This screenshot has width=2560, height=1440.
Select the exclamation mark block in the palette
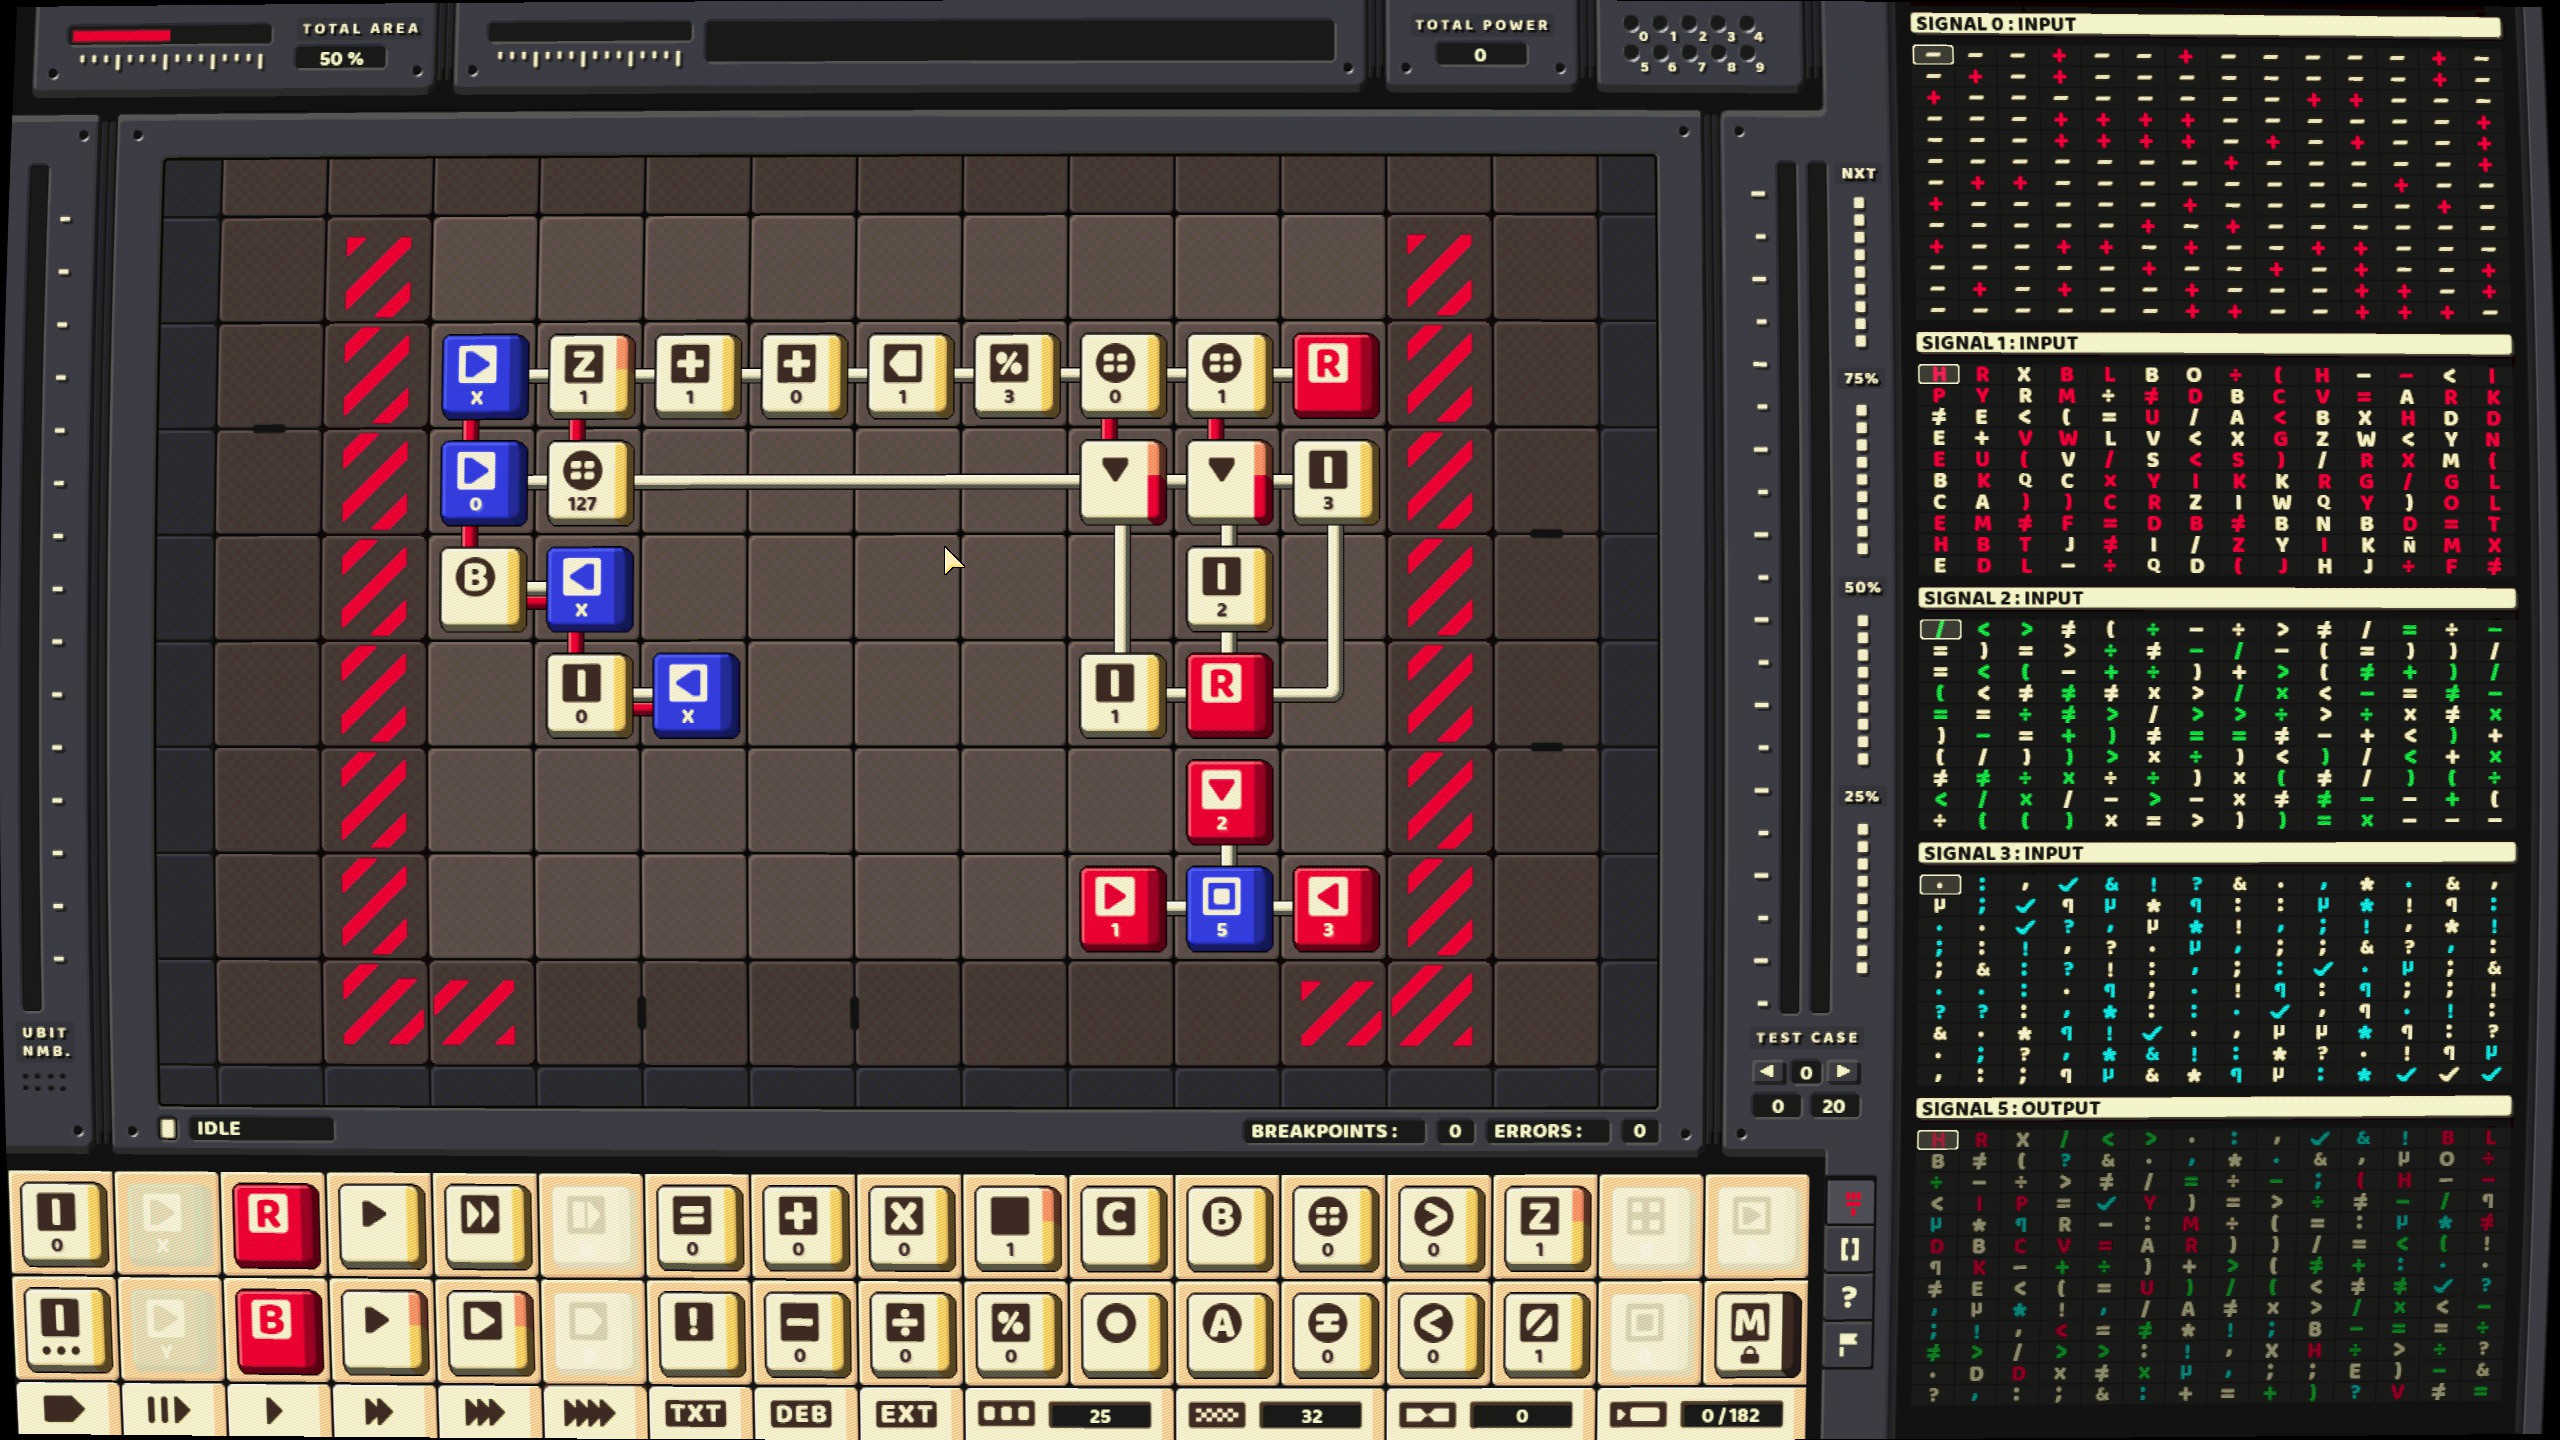(x=698, y=1330)
